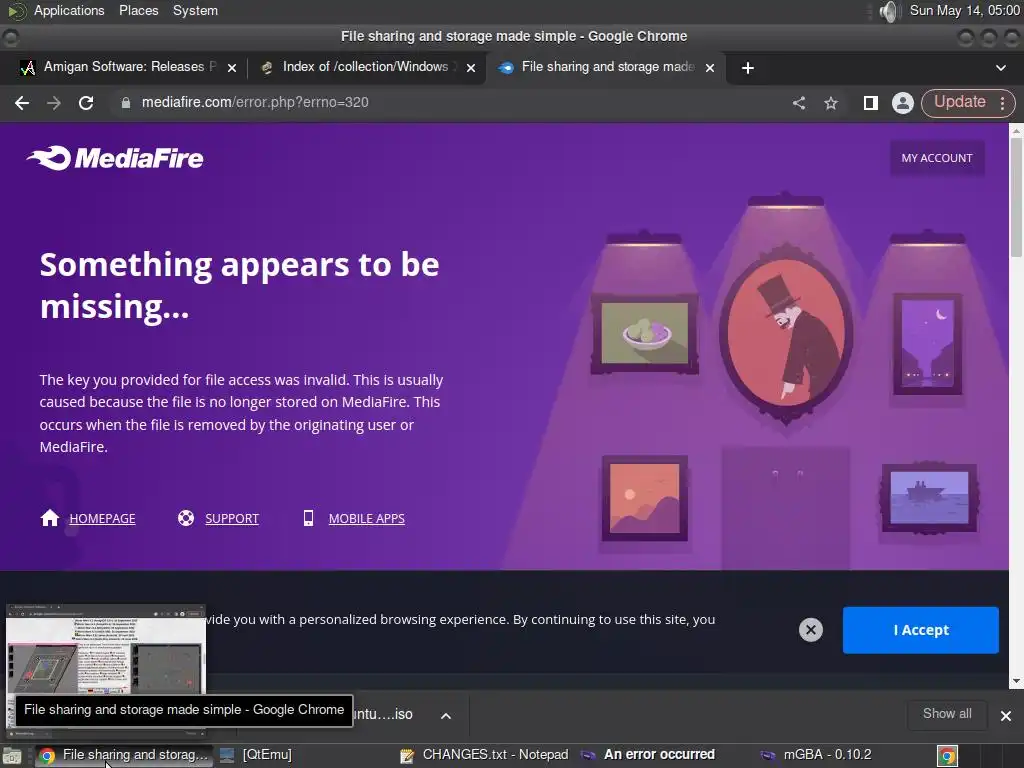Close the downloads bar
Image resolution: width=1024 pixels, height=768 pixels.
pos(1006,716)
